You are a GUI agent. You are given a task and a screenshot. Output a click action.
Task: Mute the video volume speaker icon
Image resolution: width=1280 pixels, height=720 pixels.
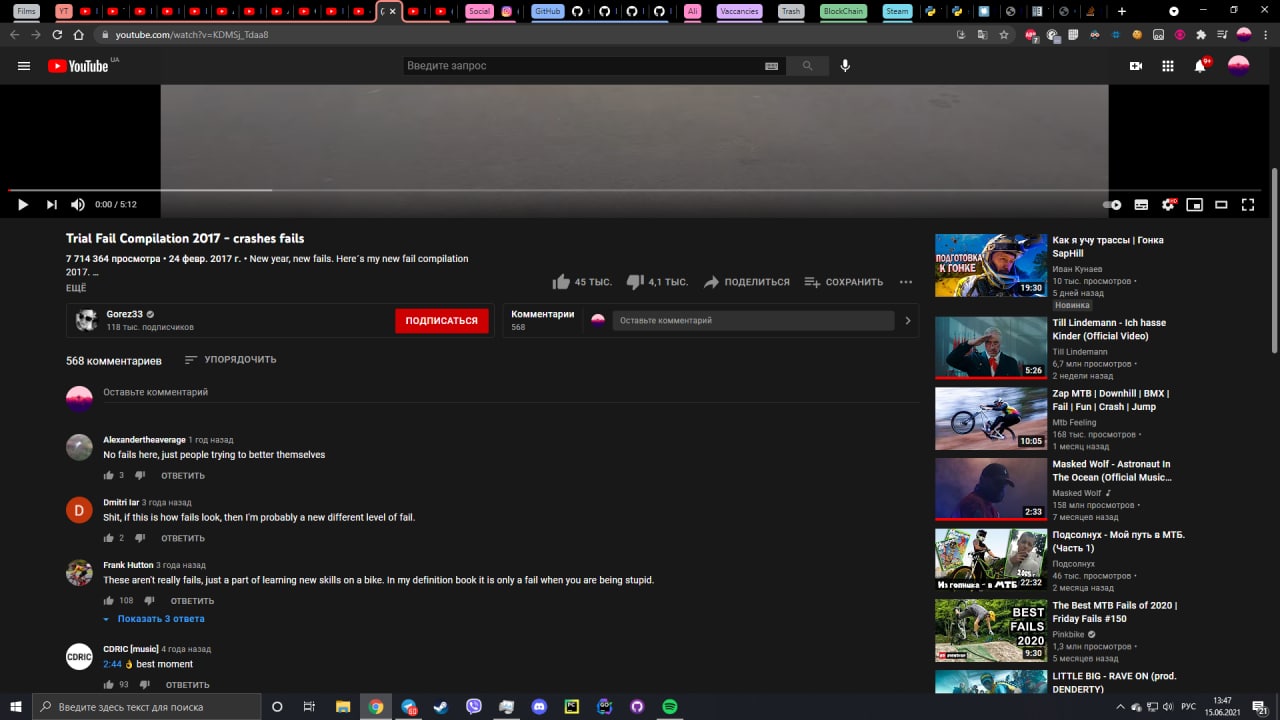tap(78, 204)
